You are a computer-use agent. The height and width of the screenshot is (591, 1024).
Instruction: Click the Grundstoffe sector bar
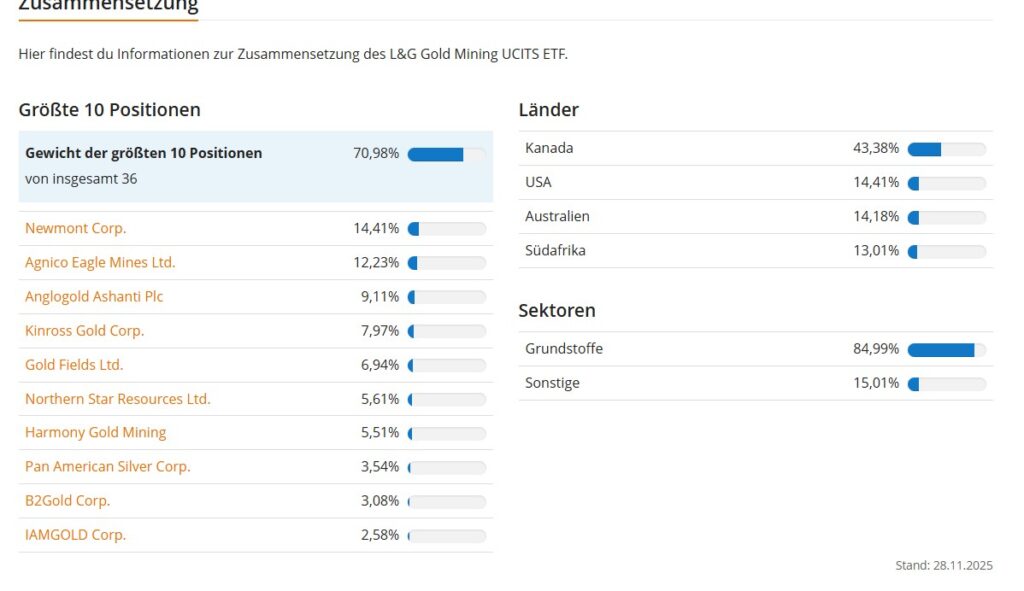pos(946,350)
